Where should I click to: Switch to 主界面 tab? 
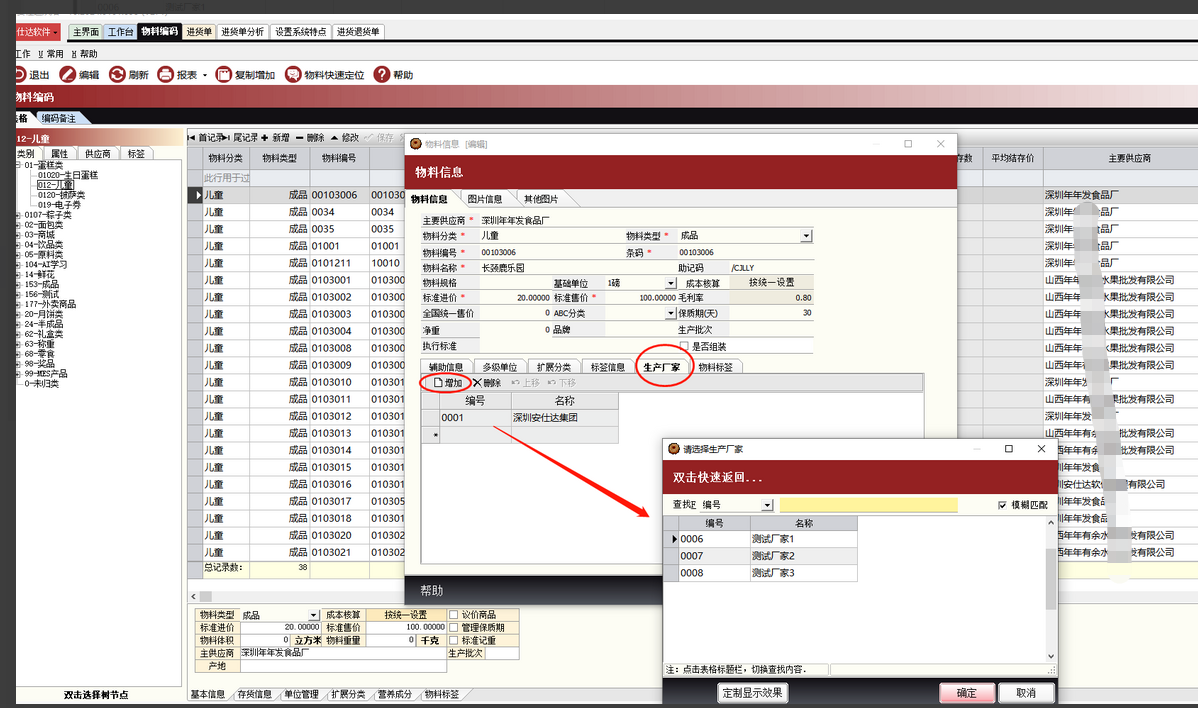(86, 32)
